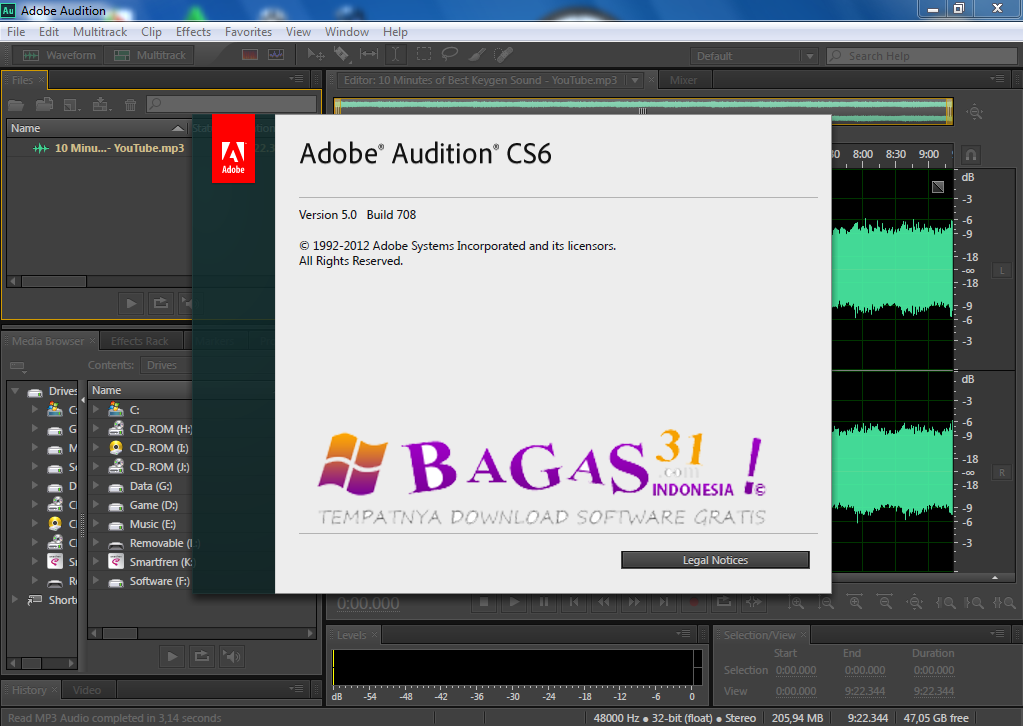
Task: Select the Spot Healing Brush tool
Action: tap(503, 55)
